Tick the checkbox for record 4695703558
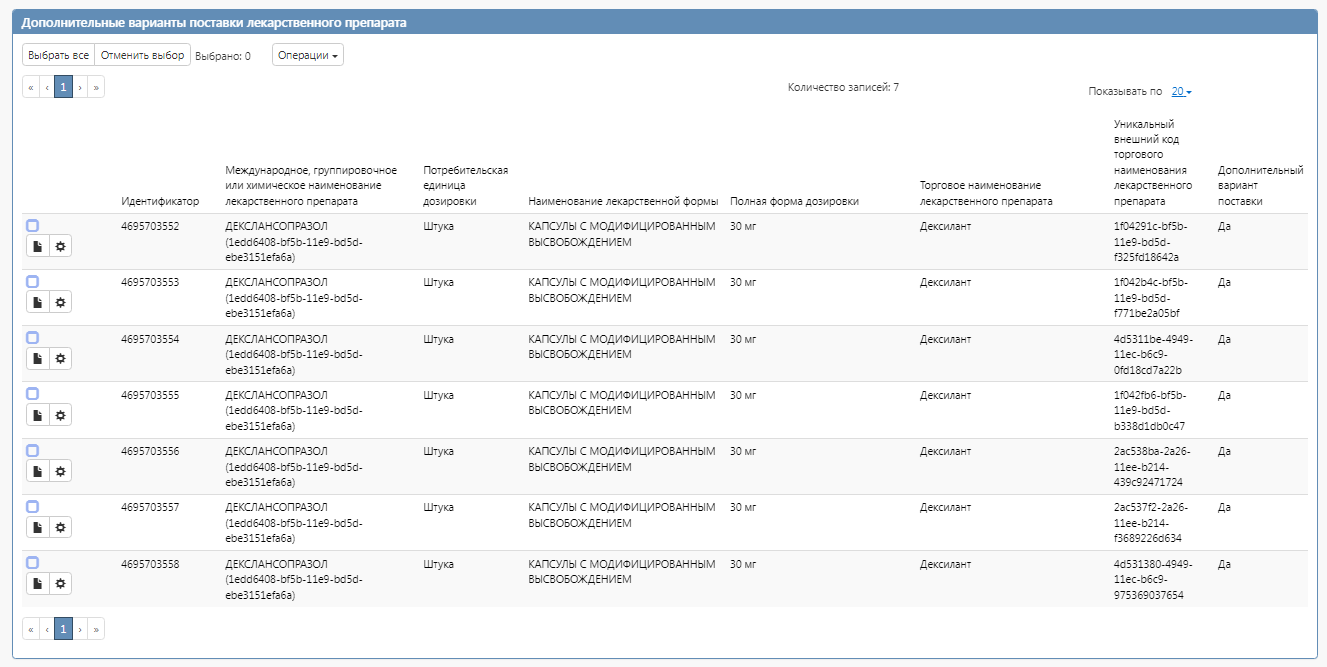Viewport: 1327px width, 667px height. click(x=32, y=563)
